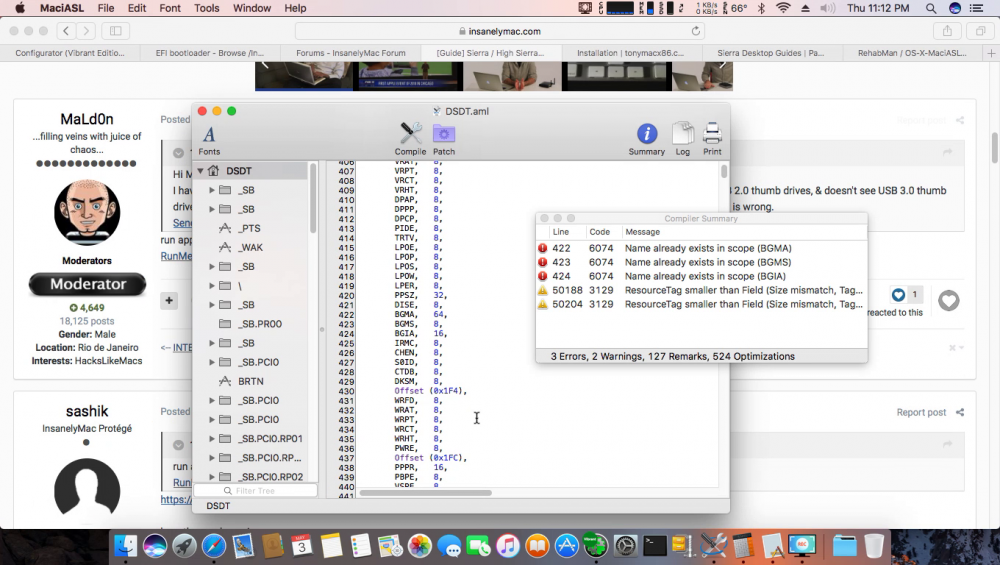Click Report post on sashik's post
The image size is (1000, 565).
click(x=921, y=413)
